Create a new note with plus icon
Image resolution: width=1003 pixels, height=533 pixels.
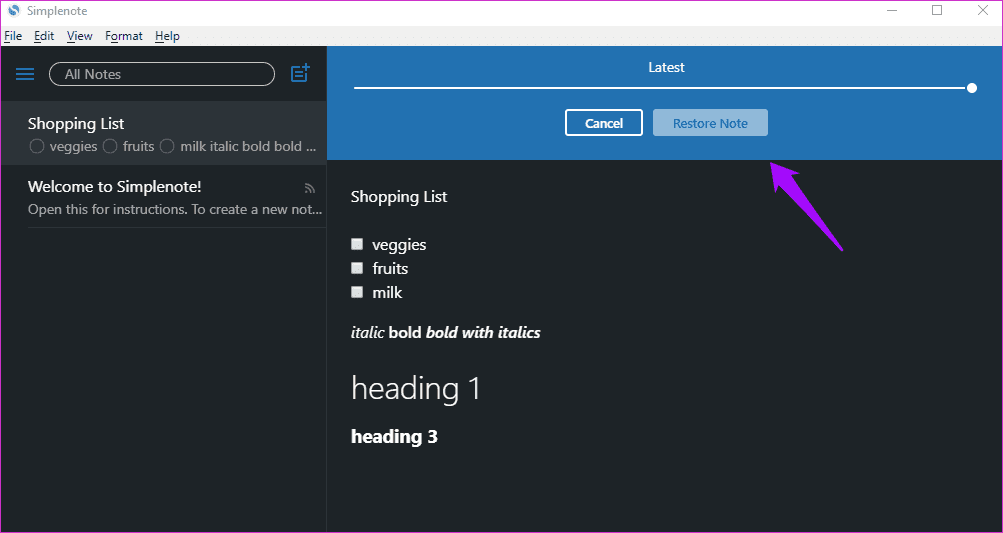click(x=300, y=74)
